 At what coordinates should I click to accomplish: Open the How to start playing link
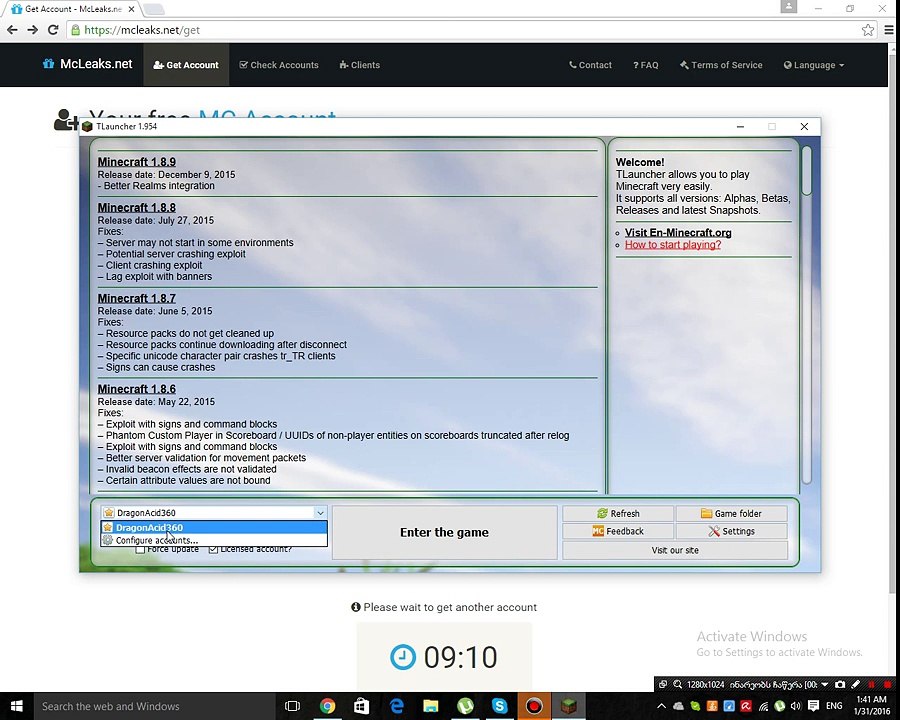click(x=673, y=245)
